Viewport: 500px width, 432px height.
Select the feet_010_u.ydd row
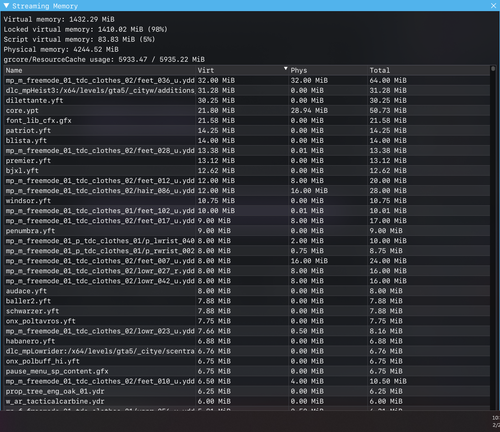pyautogui.click(x=247, y=381)
